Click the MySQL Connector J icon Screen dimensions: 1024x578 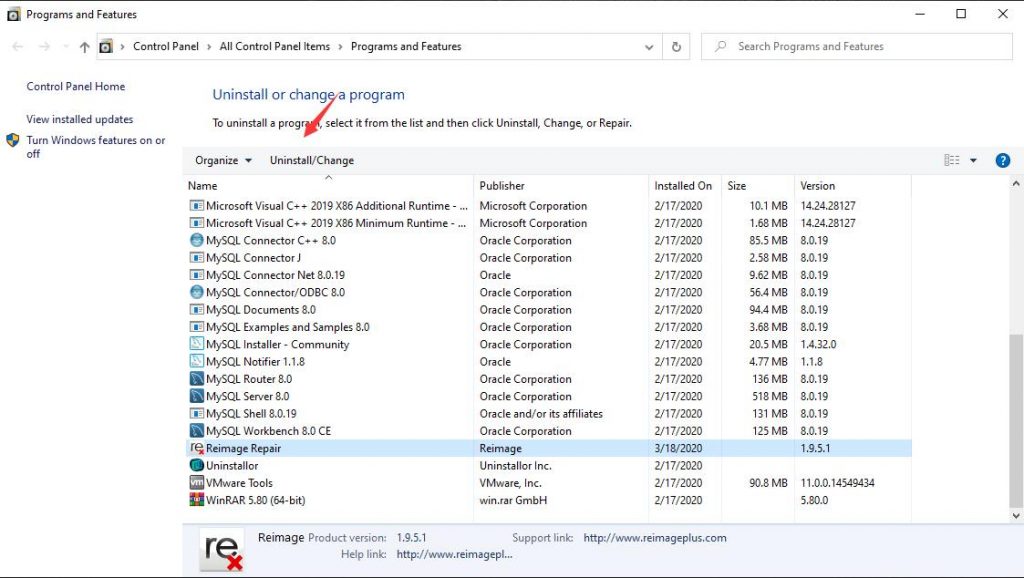pyautogui.click(x=197, y=258)
